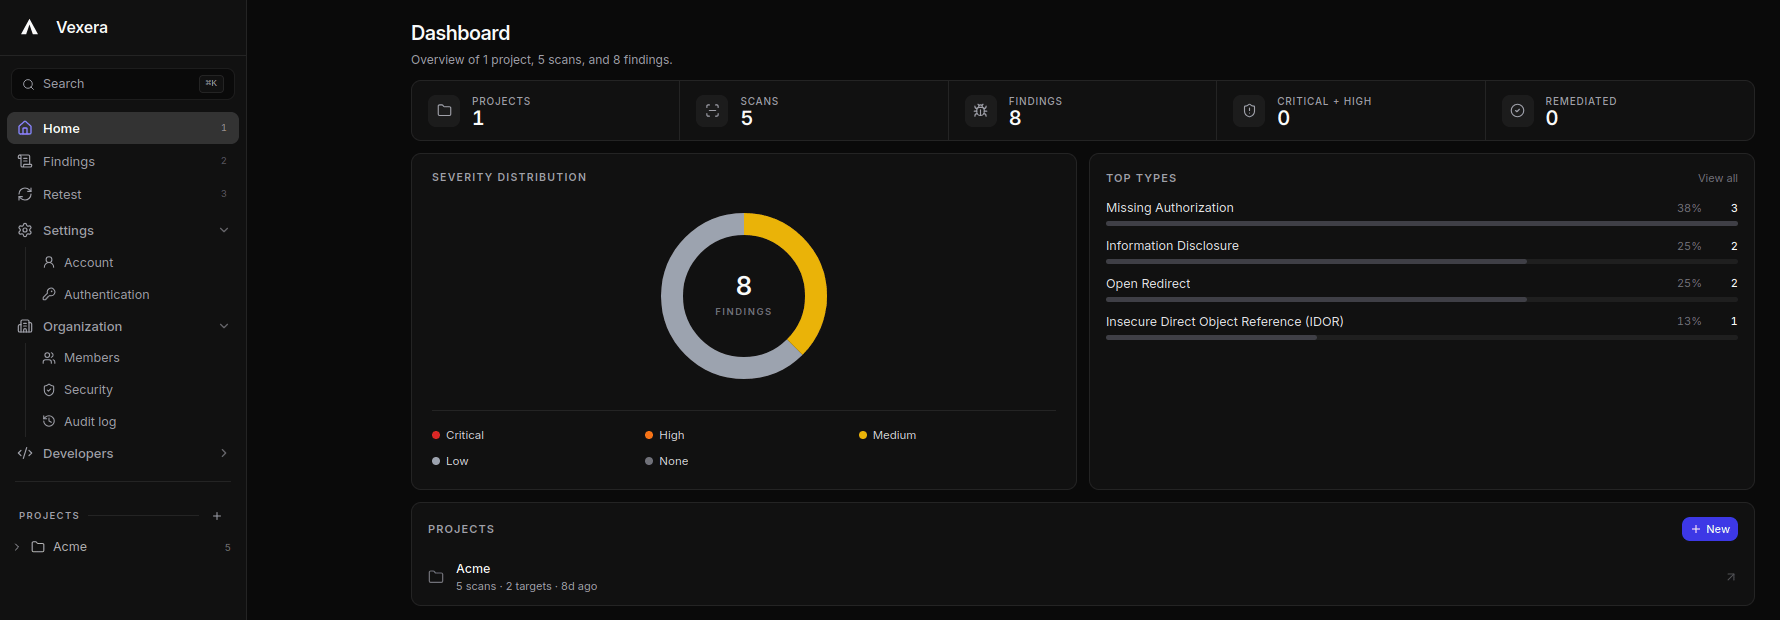
Task: Click the Vexera logo icon
Action: (x=30, y=27)
